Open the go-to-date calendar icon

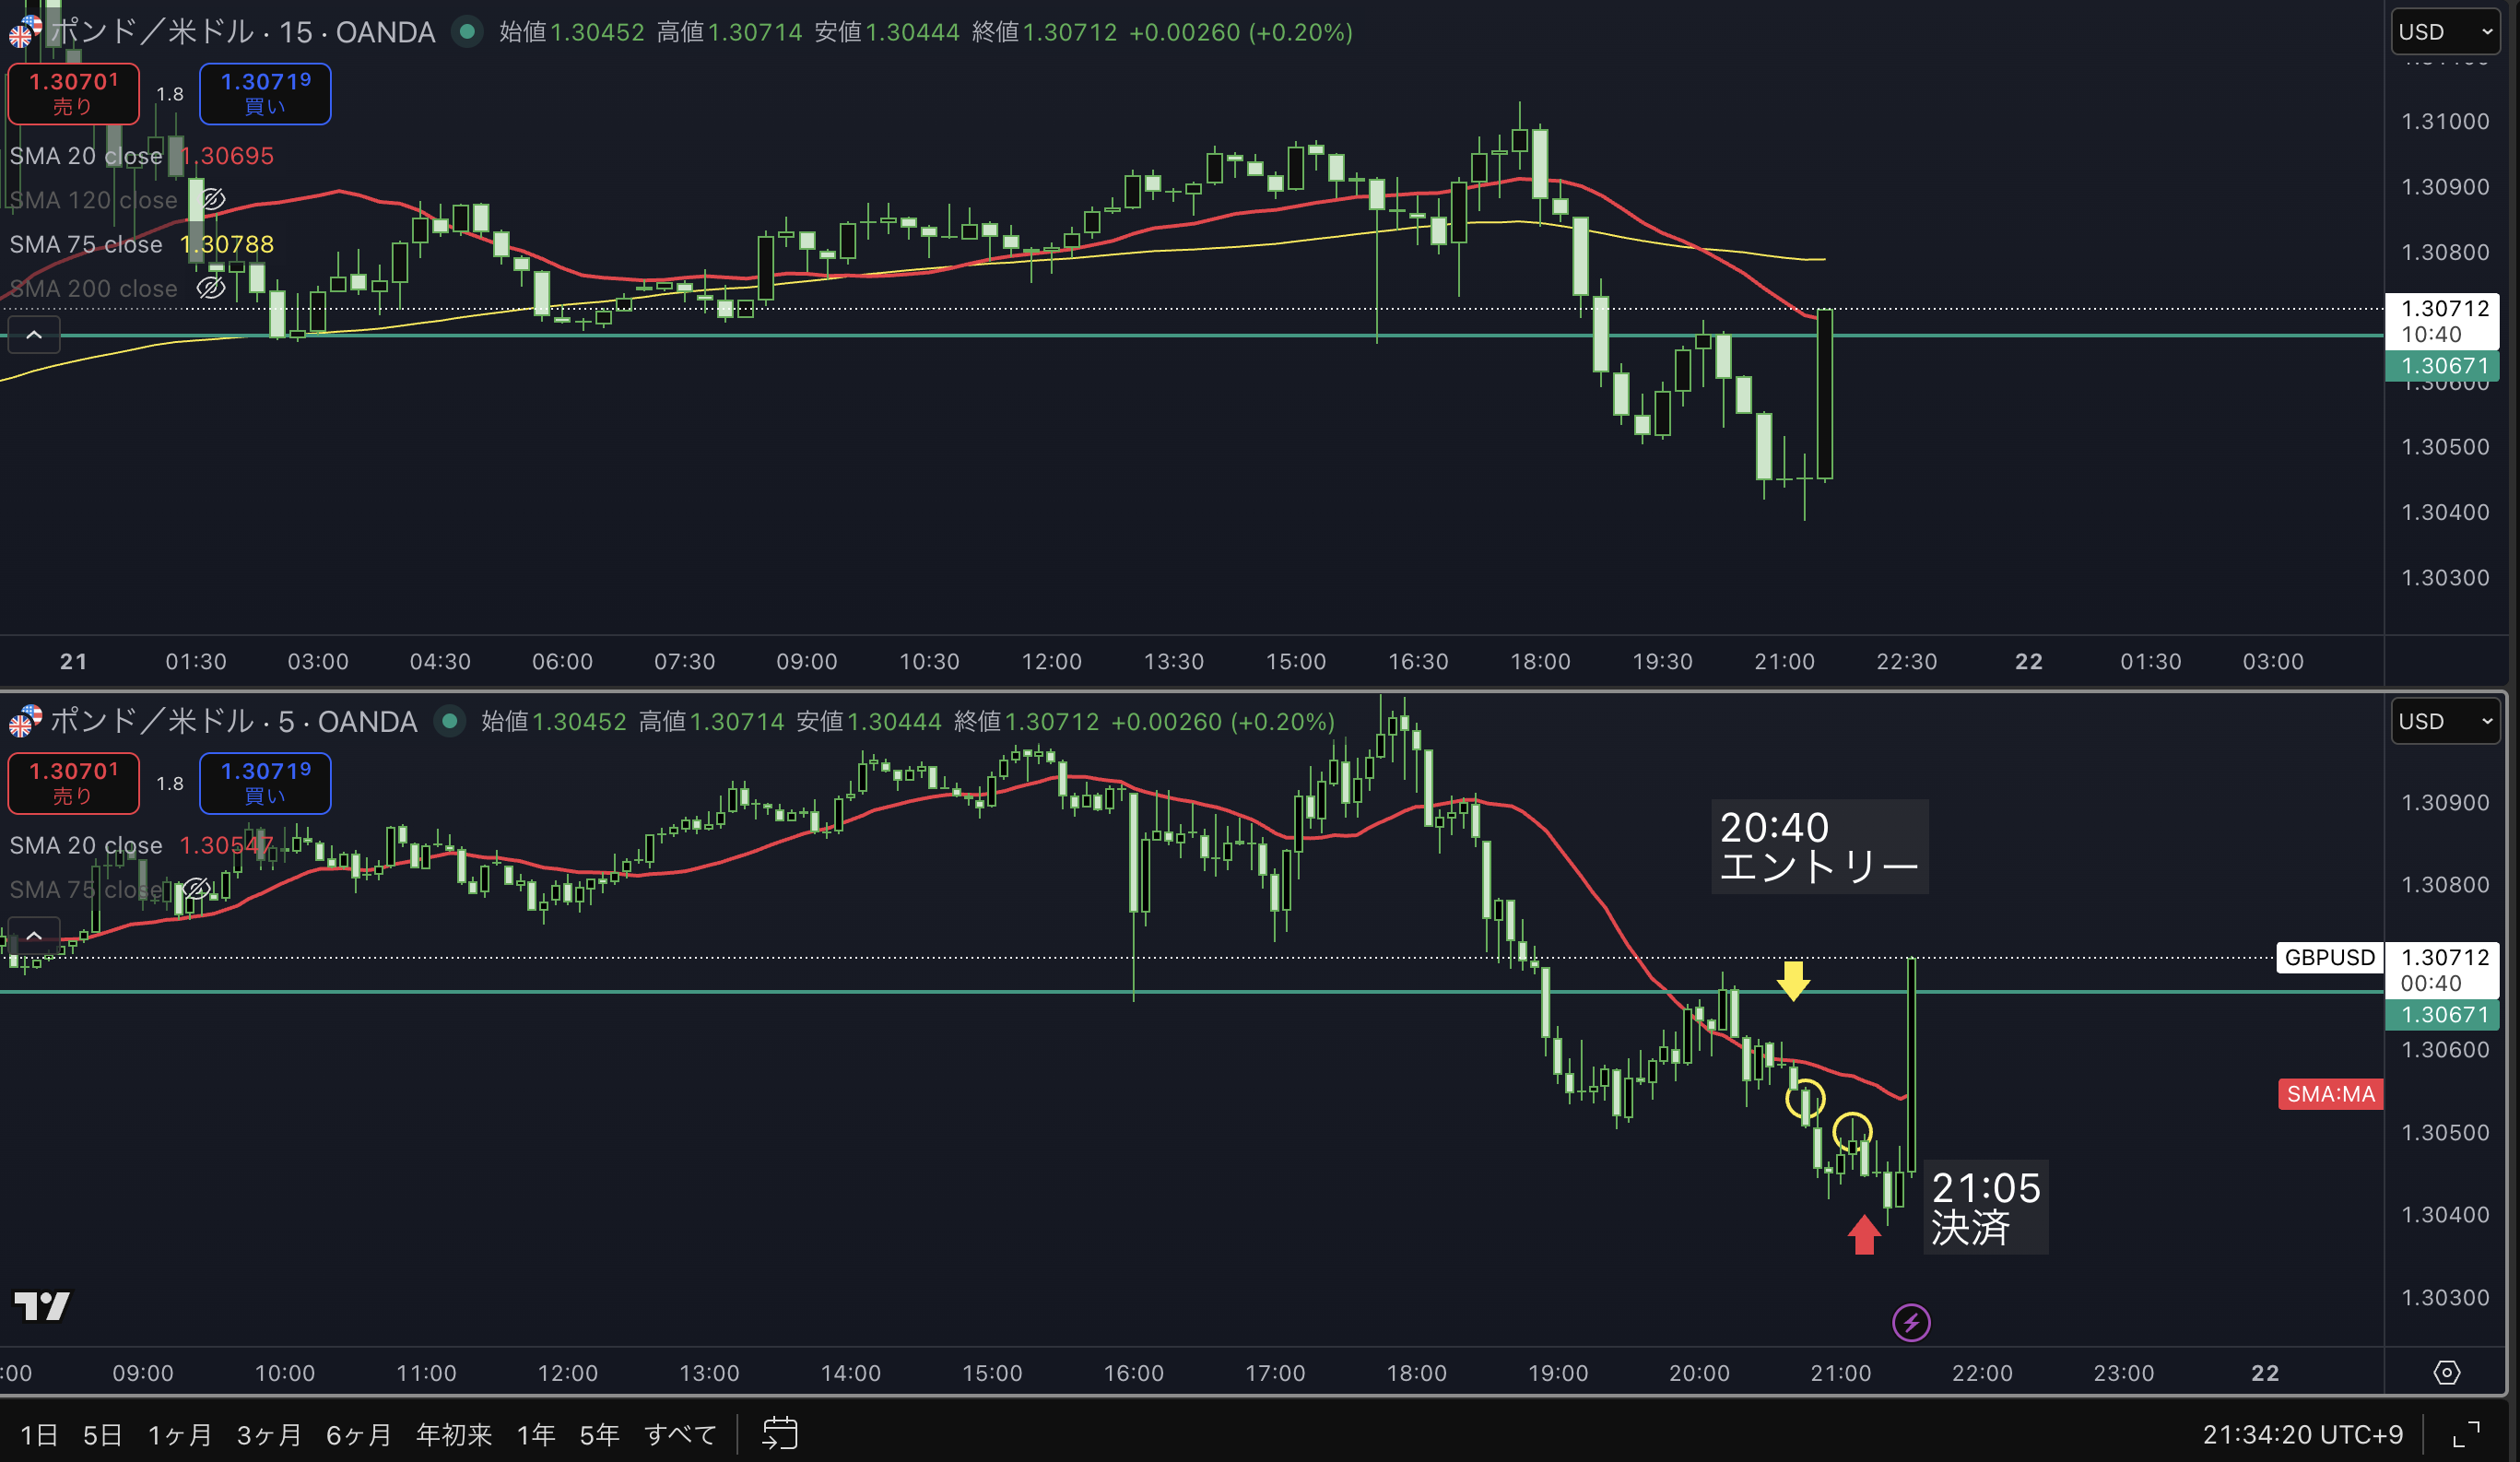point(779,1433)
